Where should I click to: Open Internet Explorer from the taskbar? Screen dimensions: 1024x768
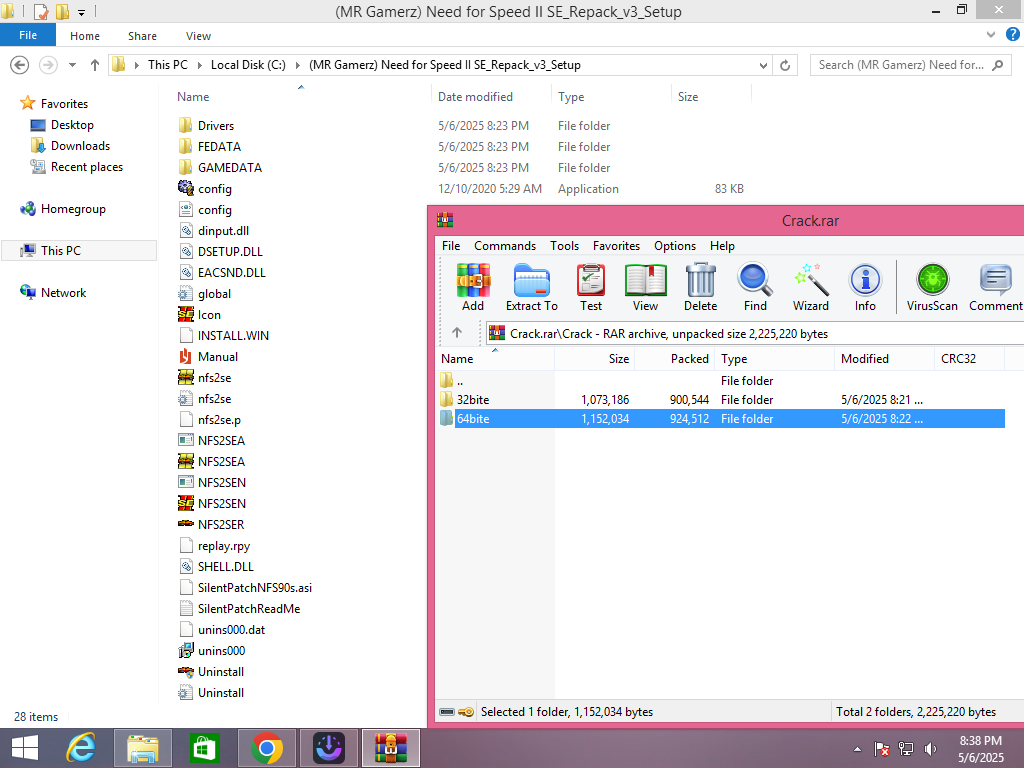pyautogui.click(x=81, y=748)
